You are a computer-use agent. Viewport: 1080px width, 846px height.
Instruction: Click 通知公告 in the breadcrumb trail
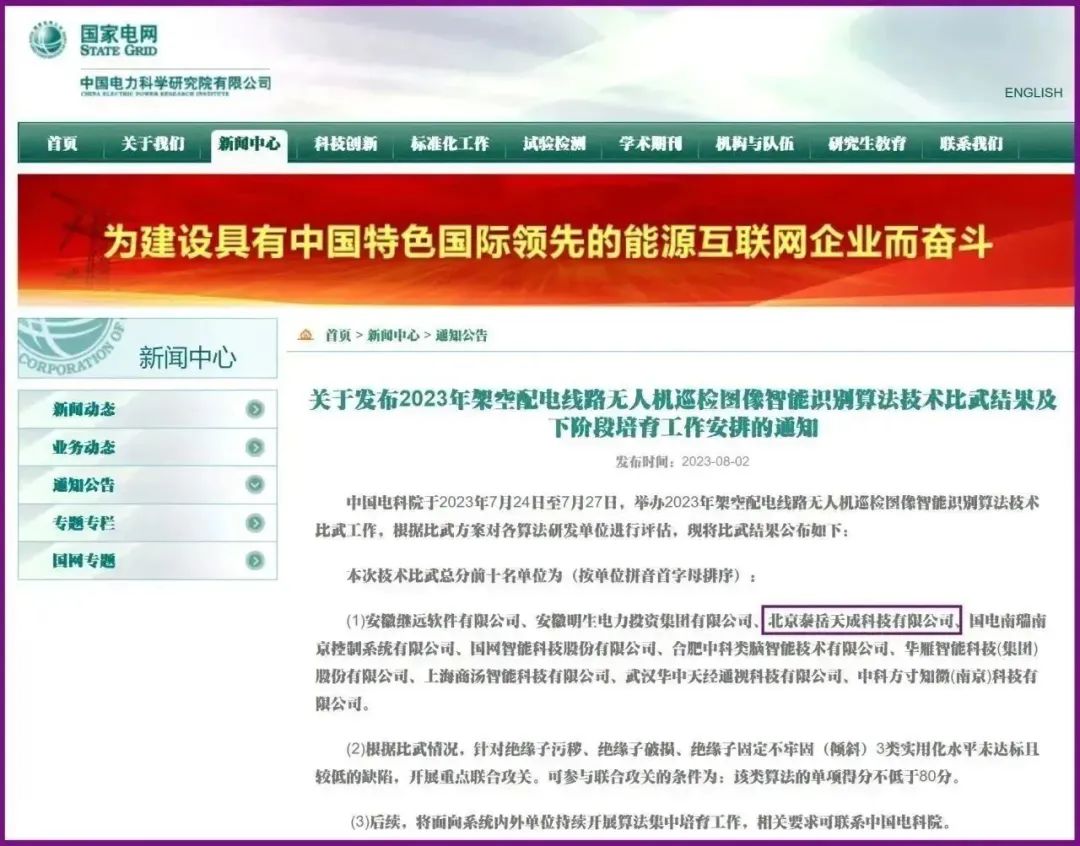point(461,336)
